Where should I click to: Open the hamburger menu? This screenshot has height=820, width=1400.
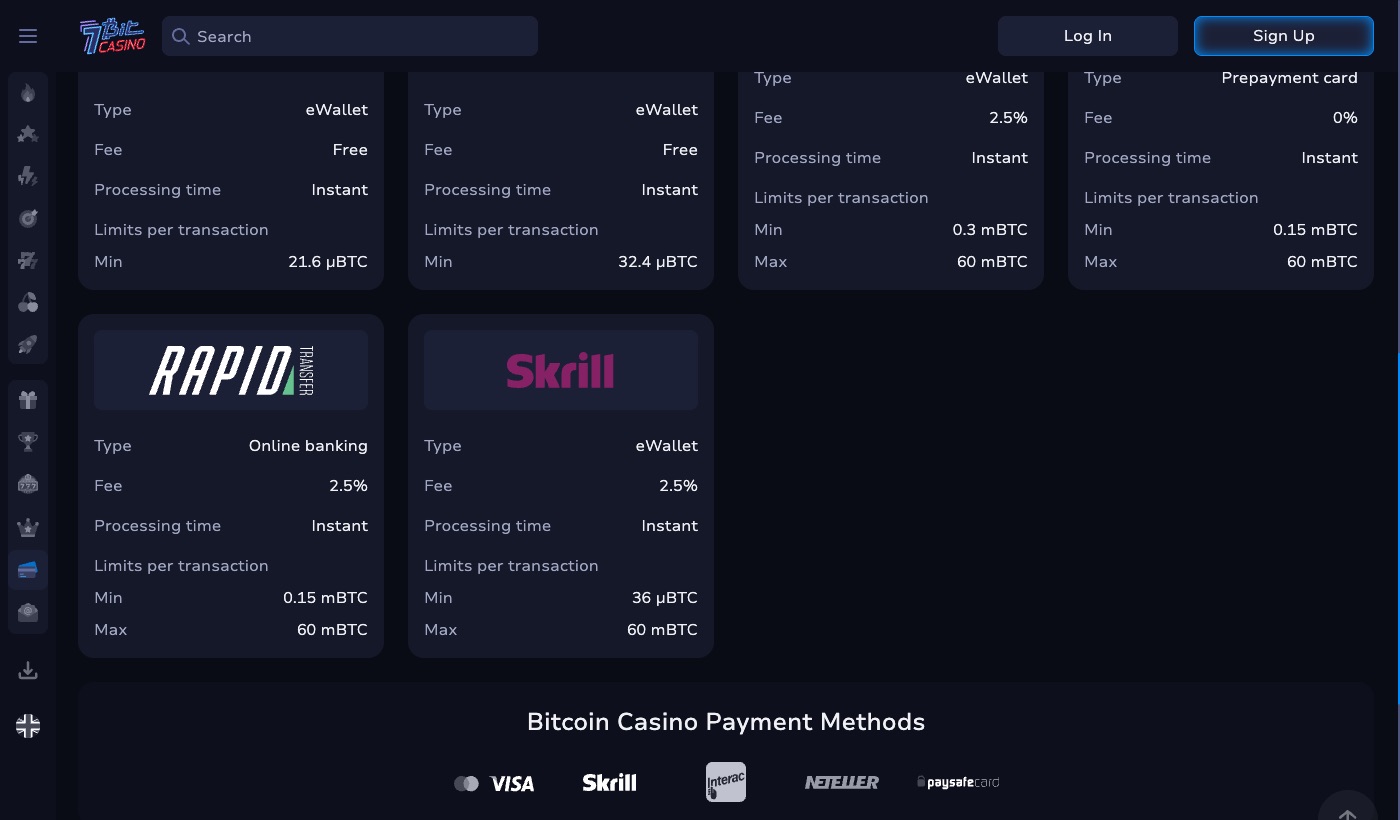[x=28, y=36]
